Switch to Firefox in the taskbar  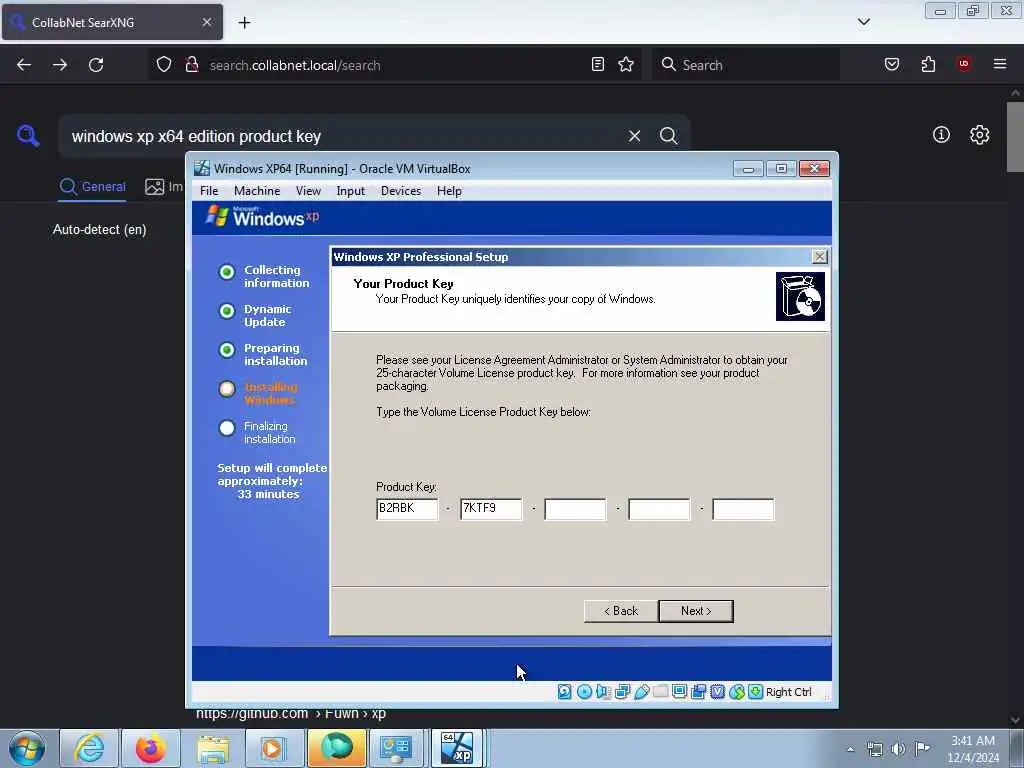(x=151, y=748)
